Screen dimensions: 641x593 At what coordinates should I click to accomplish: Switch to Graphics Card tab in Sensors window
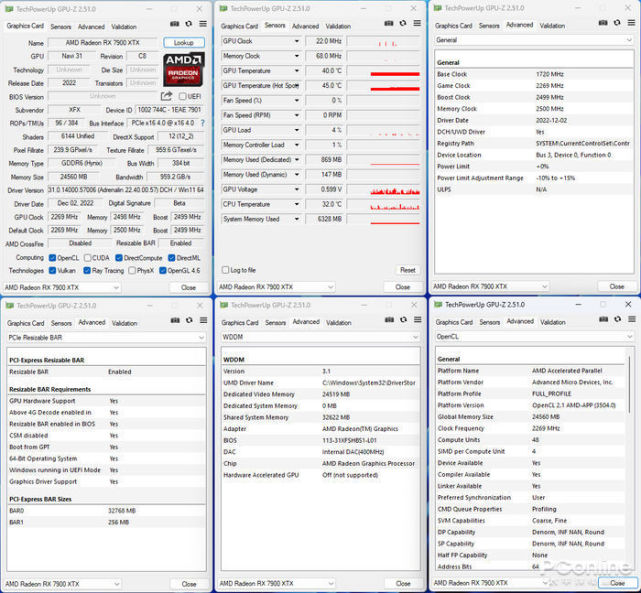(x=239, y=26)
